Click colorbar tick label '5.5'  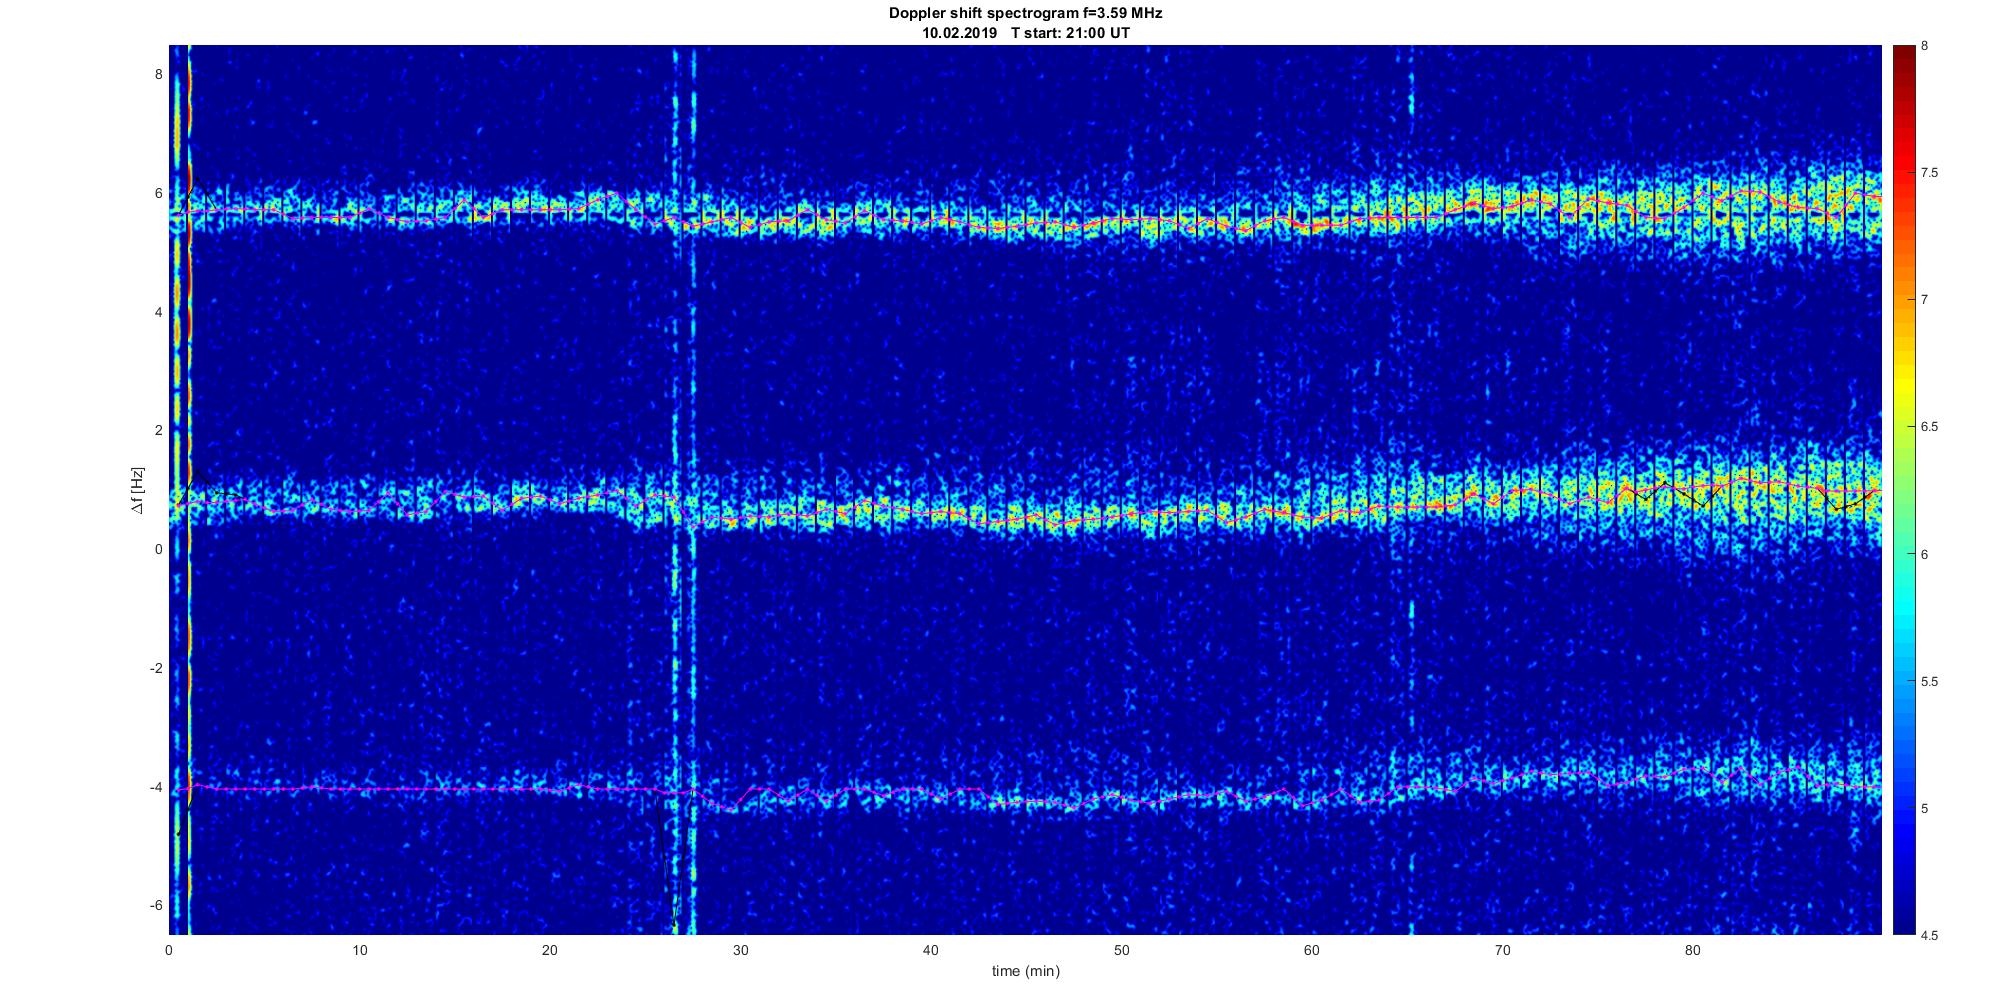[x=1930, y=682]
